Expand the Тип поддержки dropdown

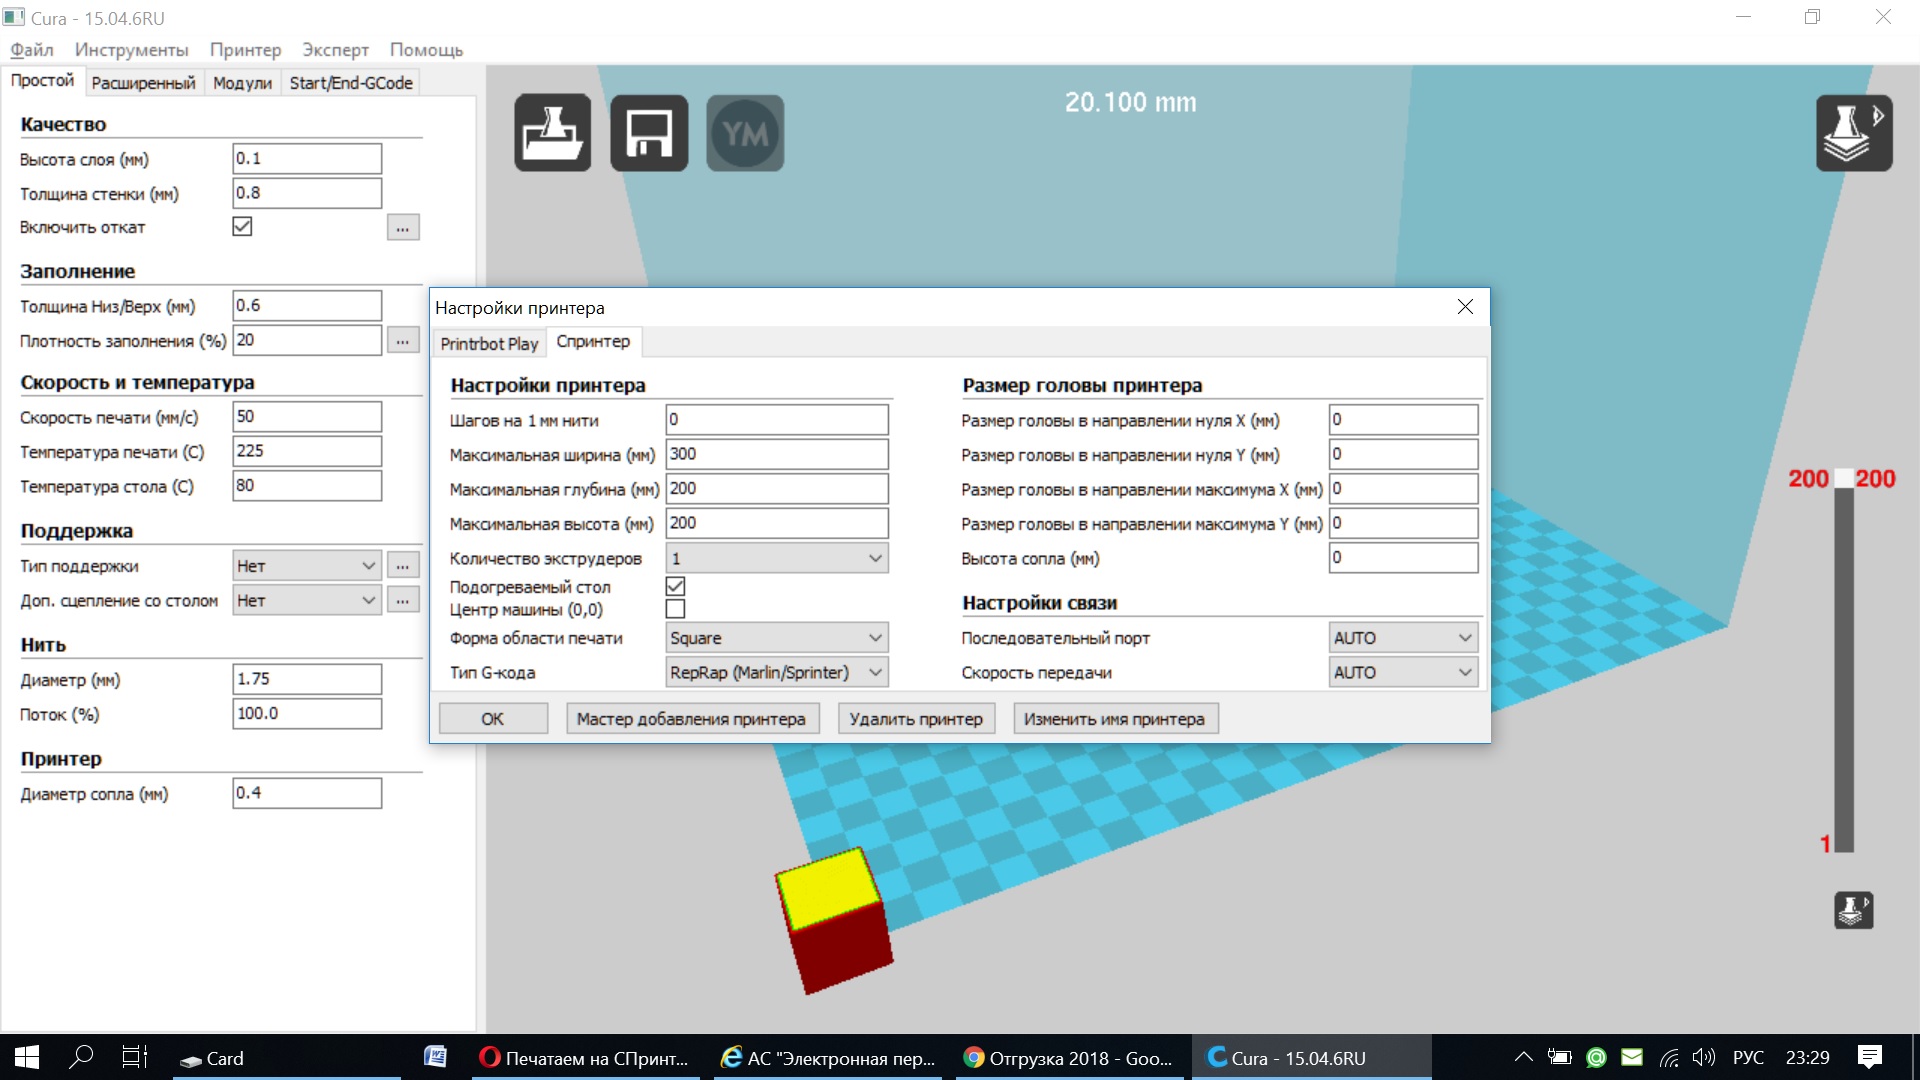306,566
